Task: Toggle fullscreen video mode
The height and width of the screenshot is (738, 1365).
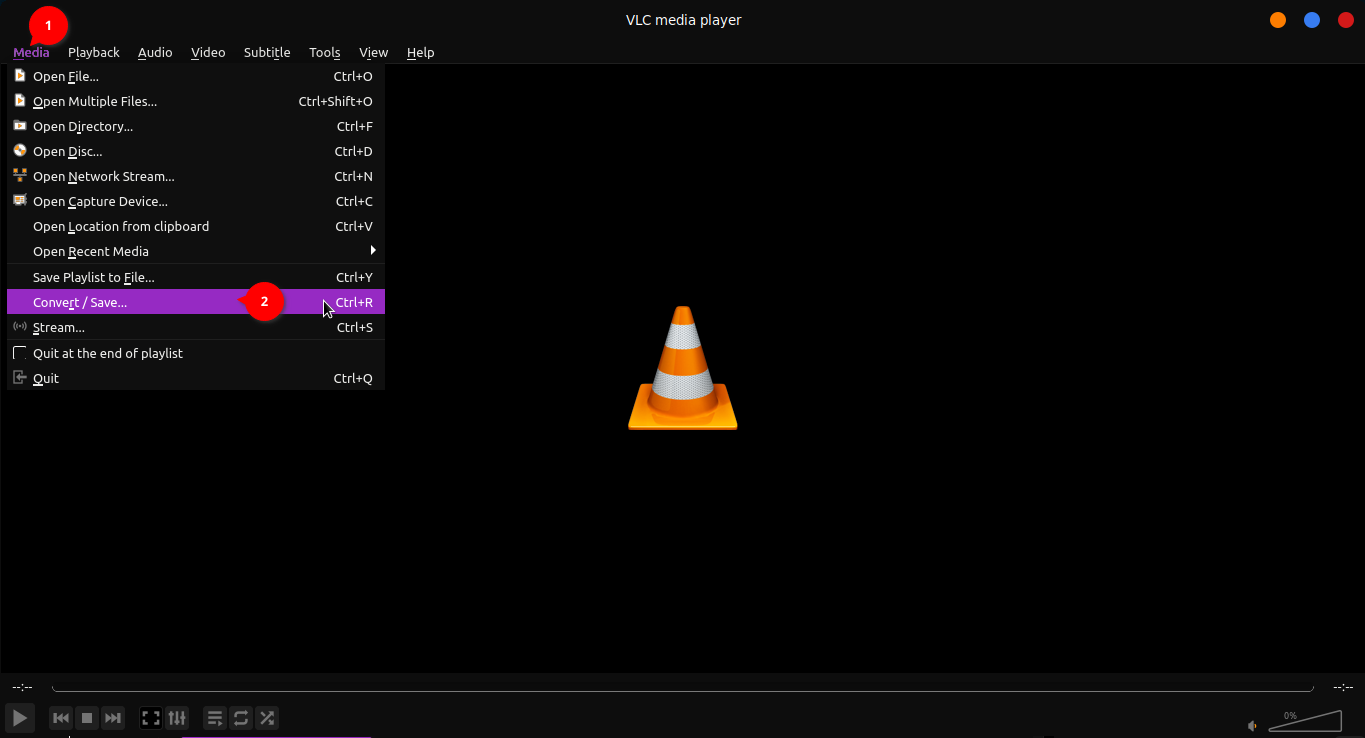Action: pyautogui.click(x=151, y=718)
